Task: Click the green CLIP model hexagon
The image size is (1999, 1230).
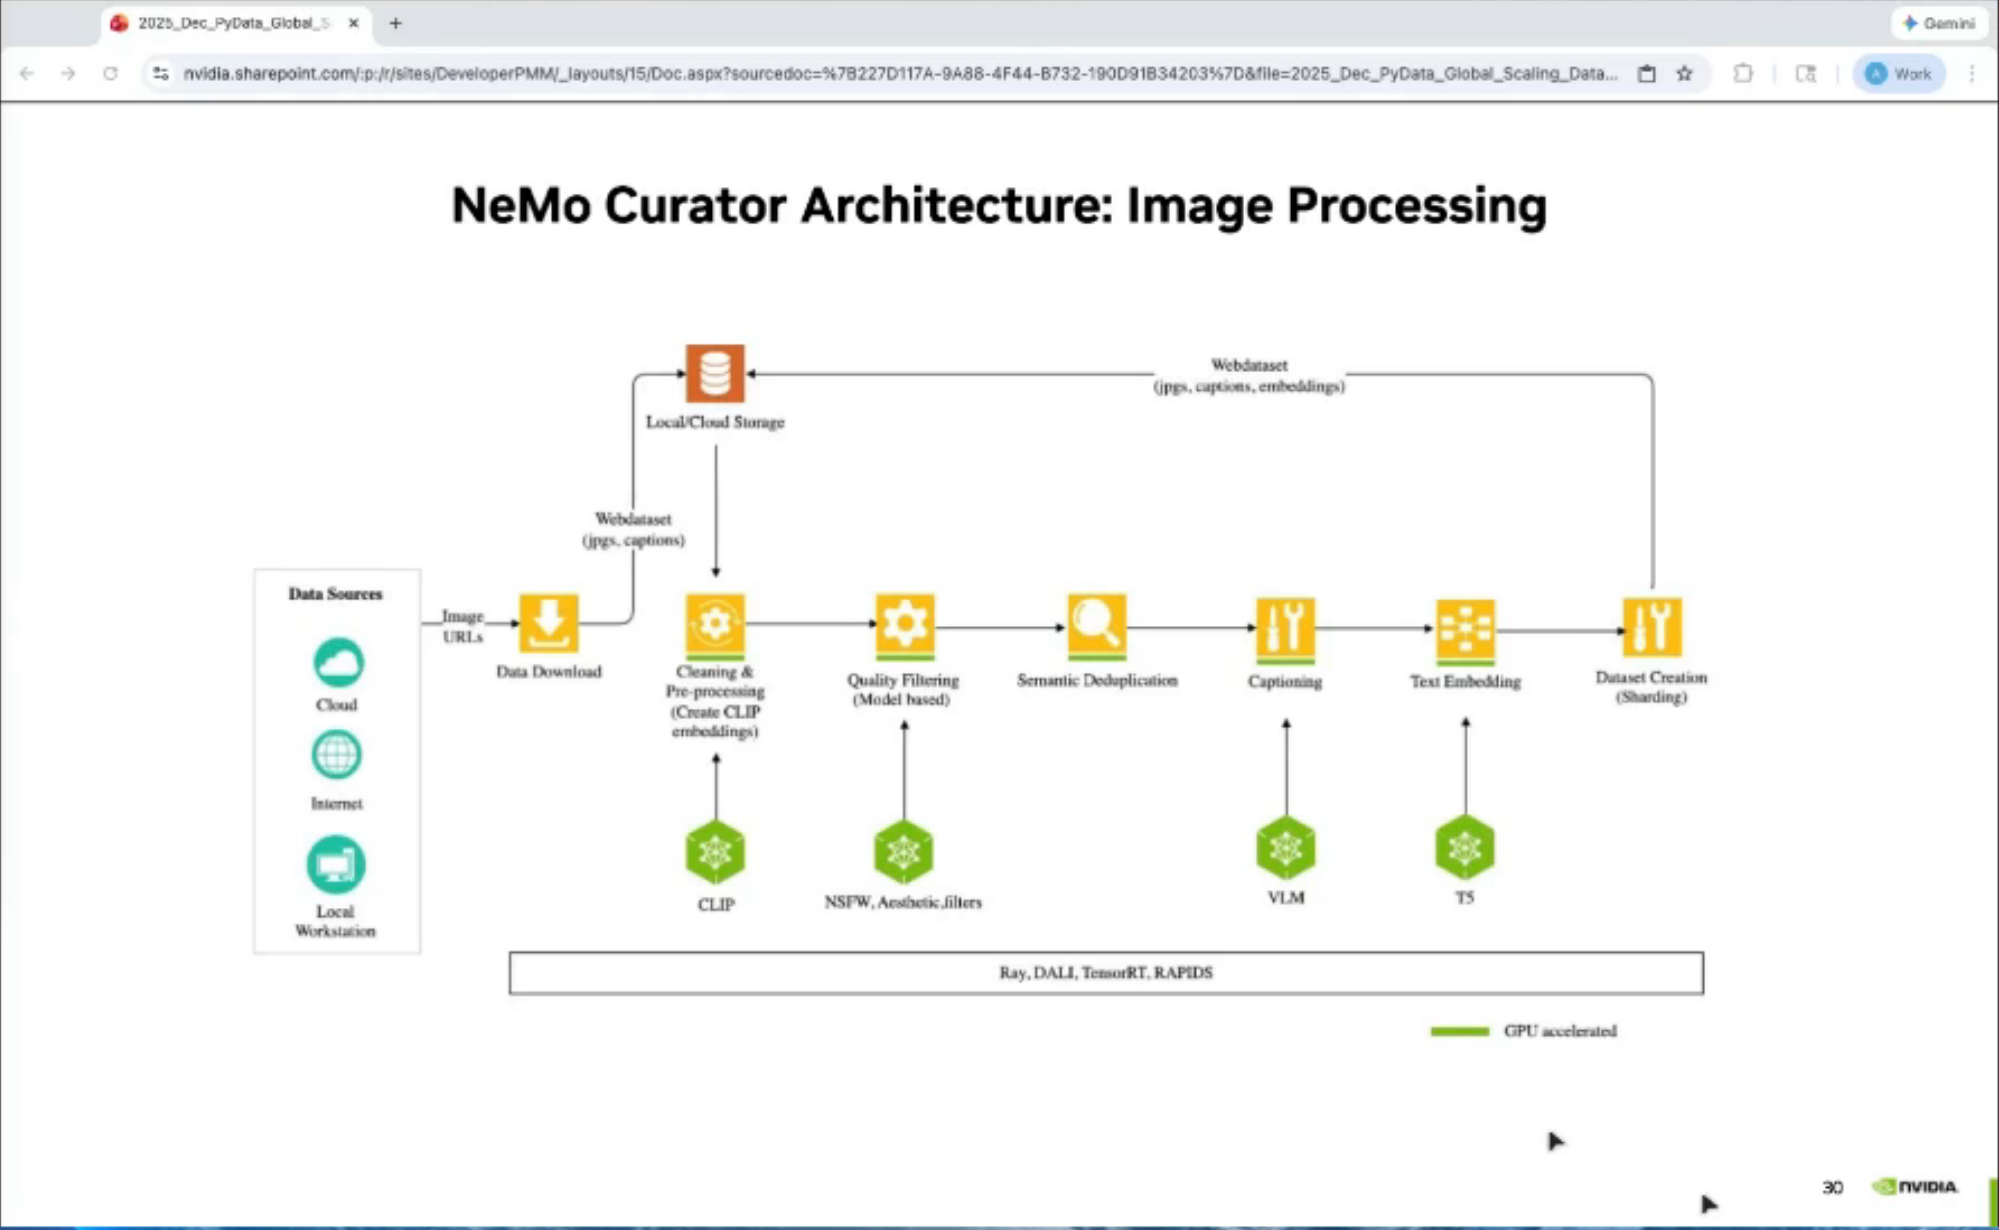Action: point(715,852)
